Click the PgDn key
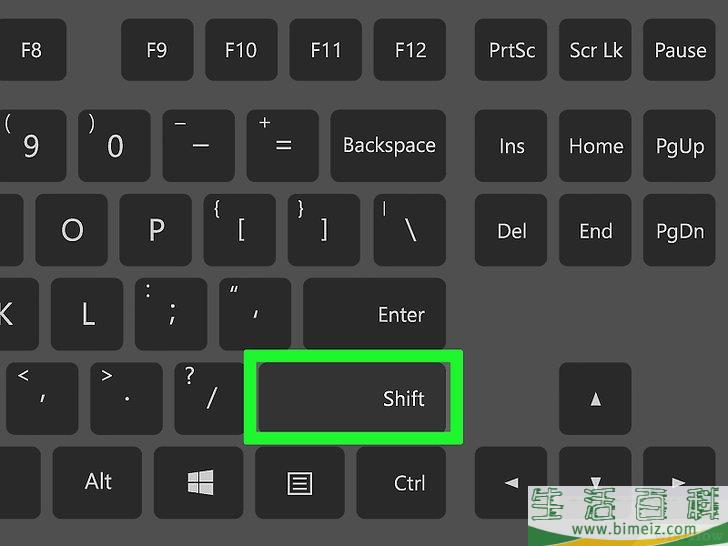The width and height of the screenshot is (728, 546). tap(679, 230)
